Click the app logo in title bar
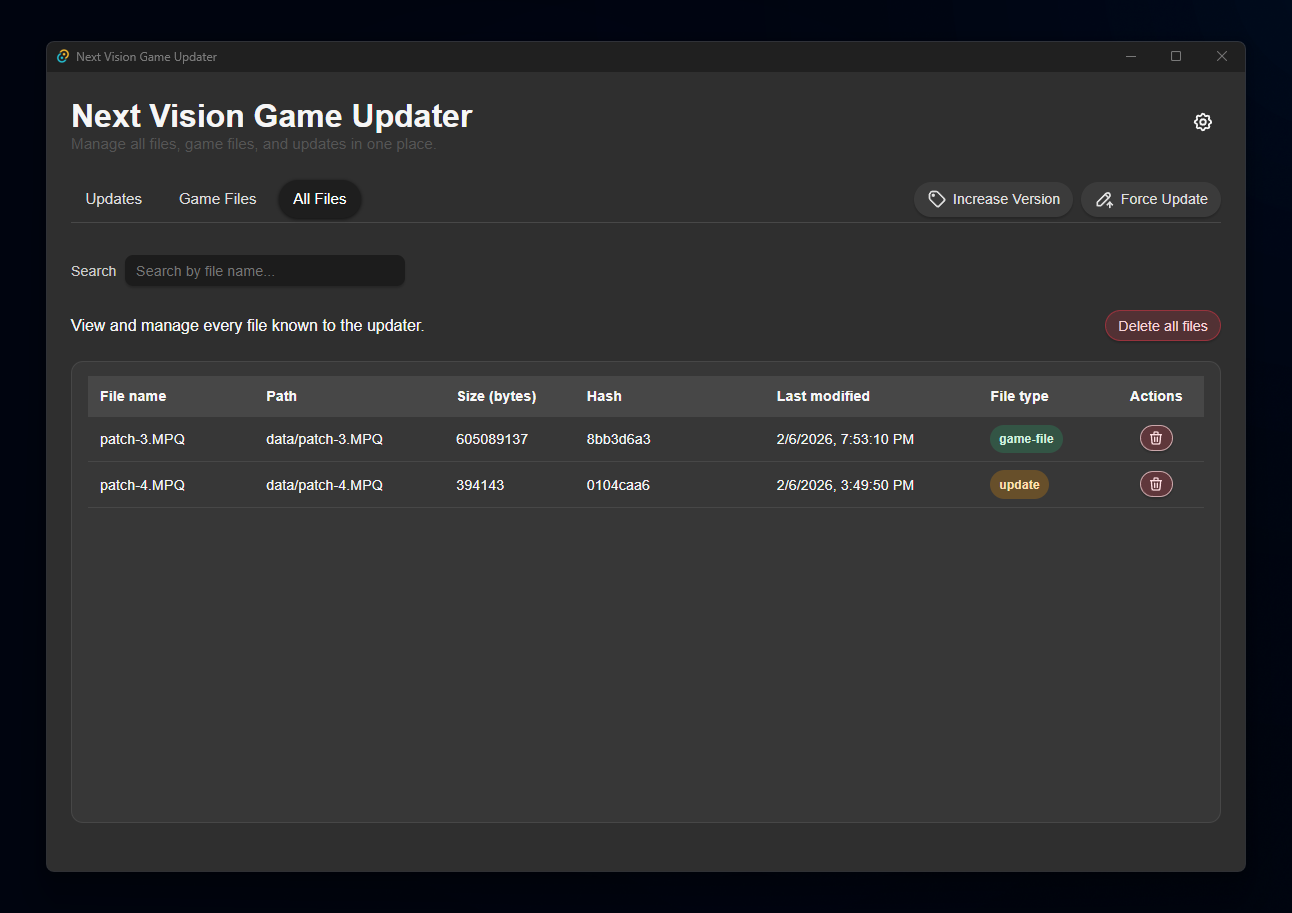 (63, 57)
